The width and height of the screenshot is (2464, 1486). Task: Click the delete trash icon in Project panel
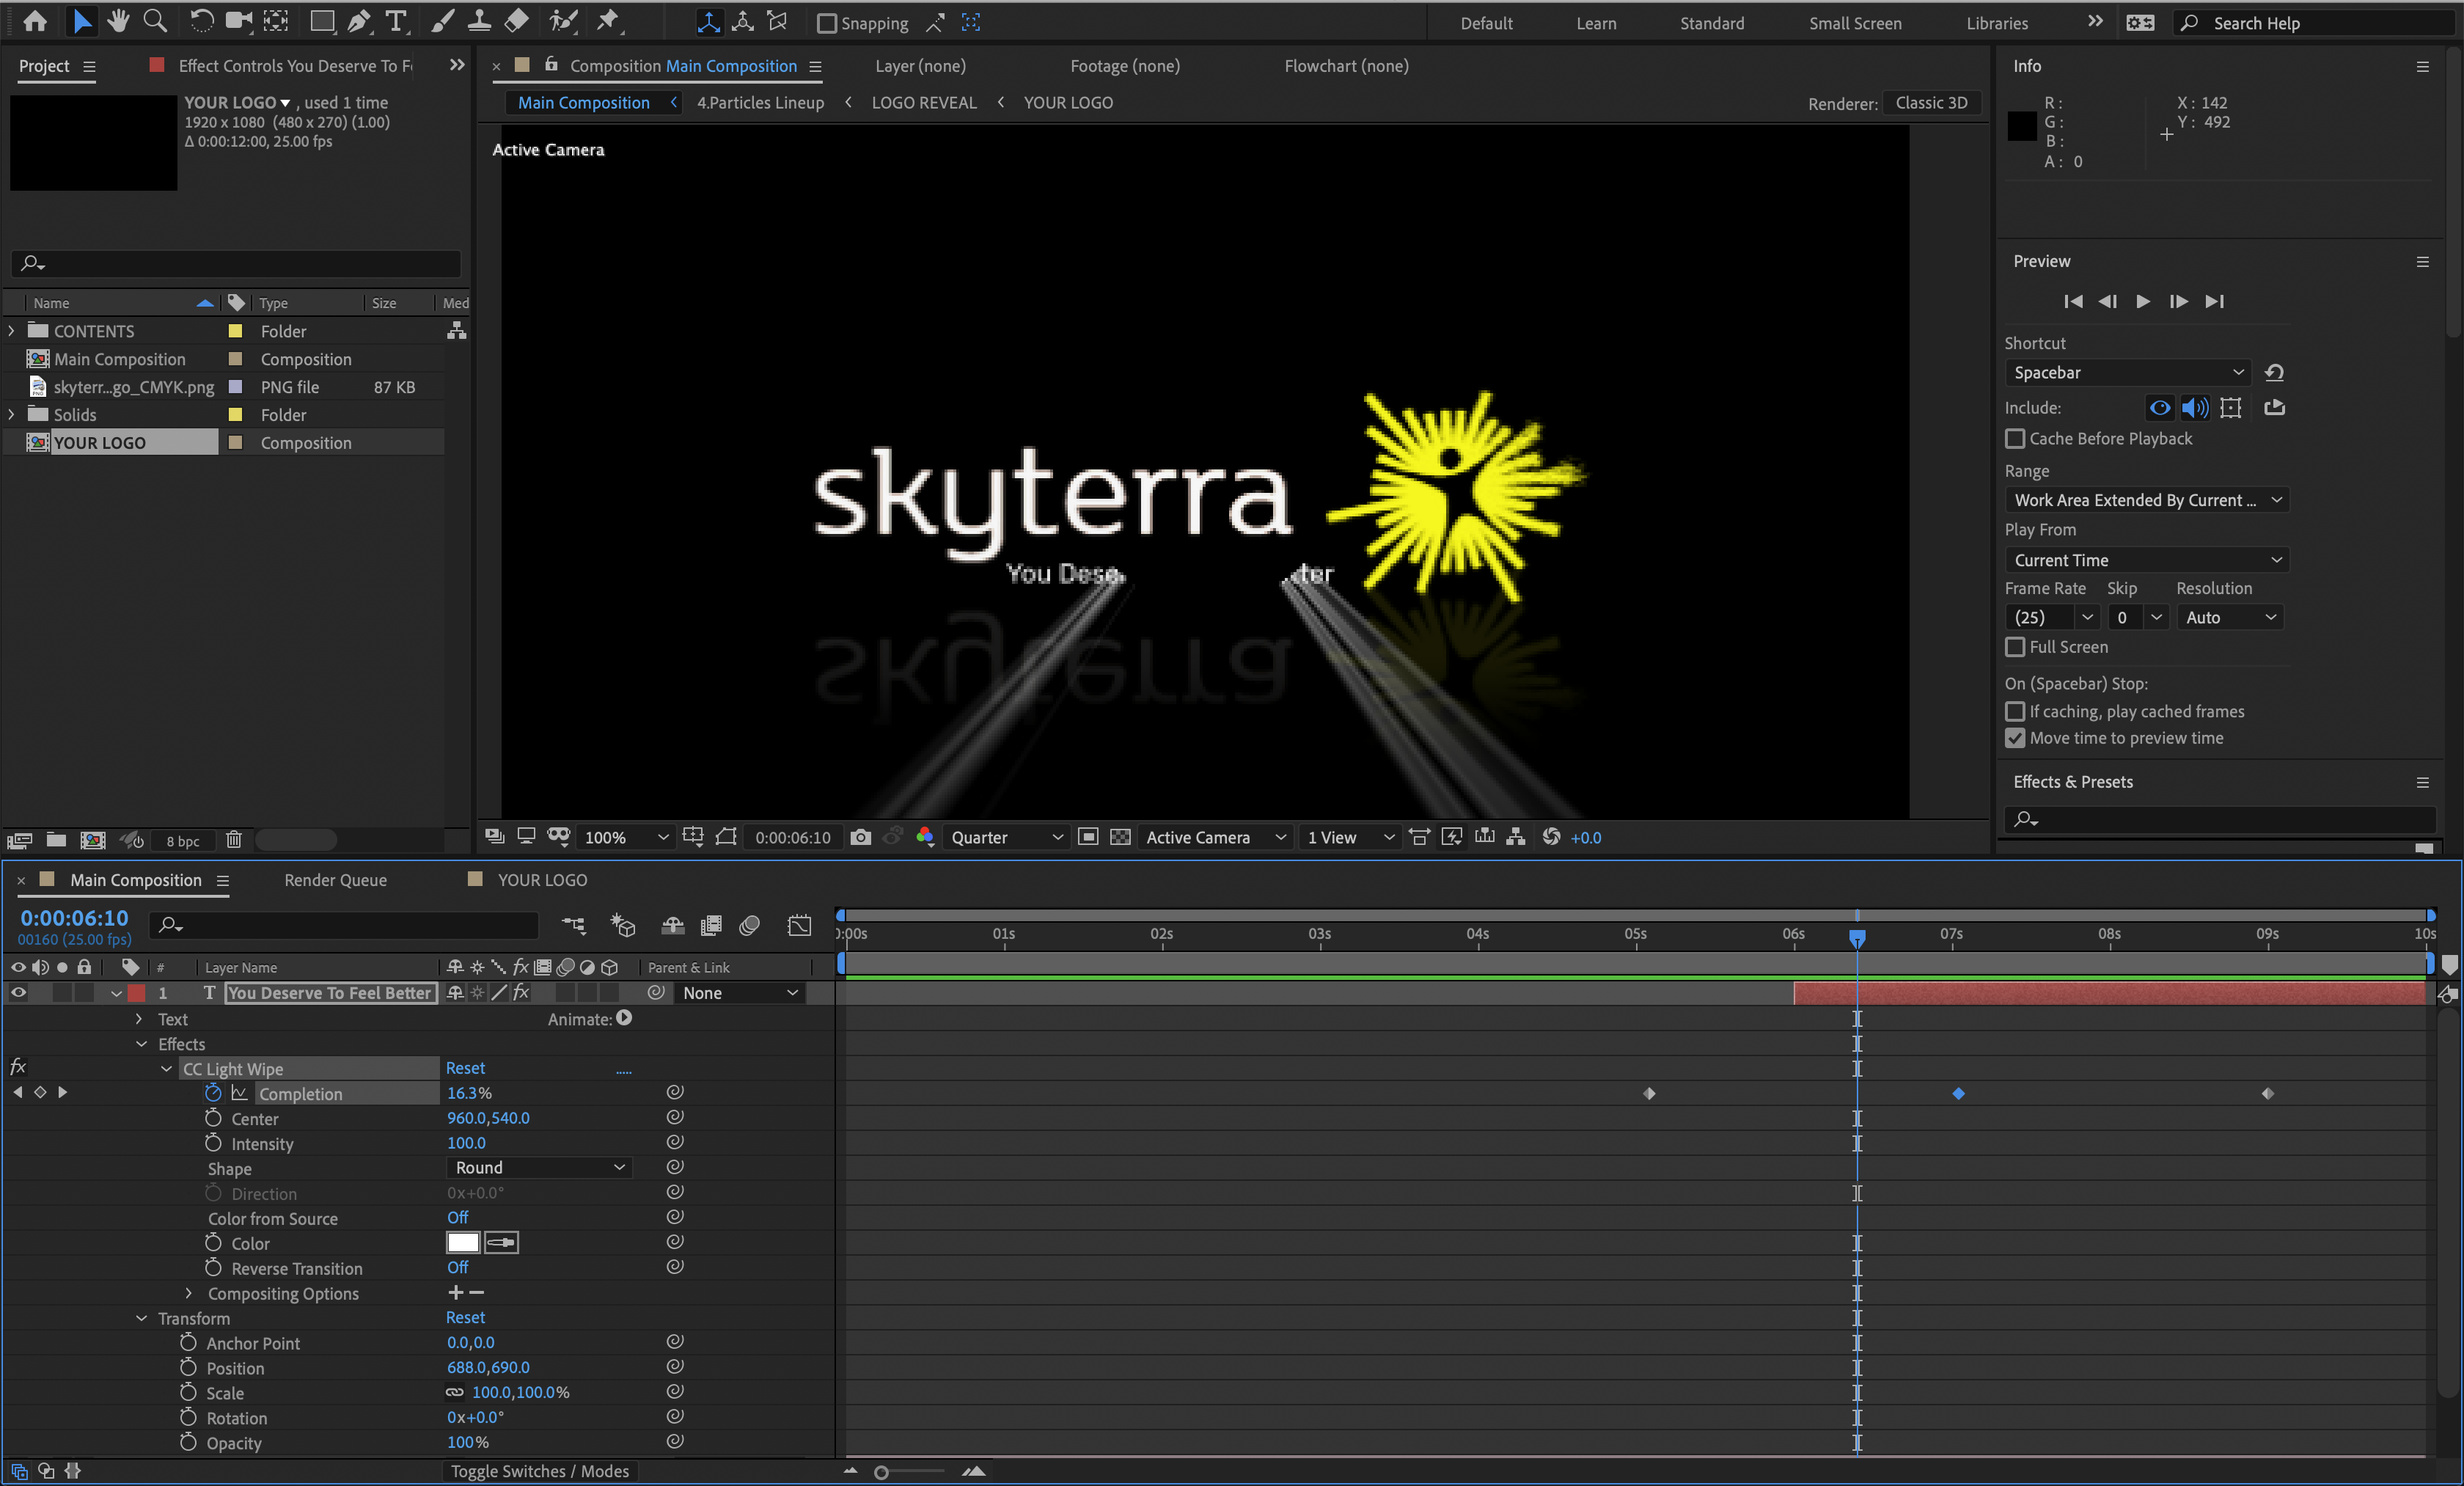click(x=233, y=840)
